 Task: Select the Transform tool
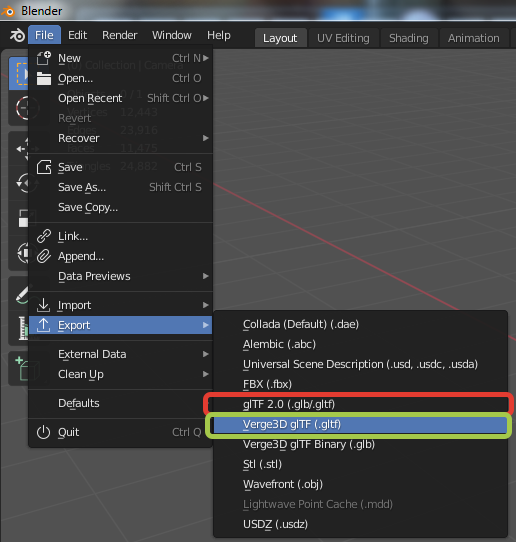19,253
